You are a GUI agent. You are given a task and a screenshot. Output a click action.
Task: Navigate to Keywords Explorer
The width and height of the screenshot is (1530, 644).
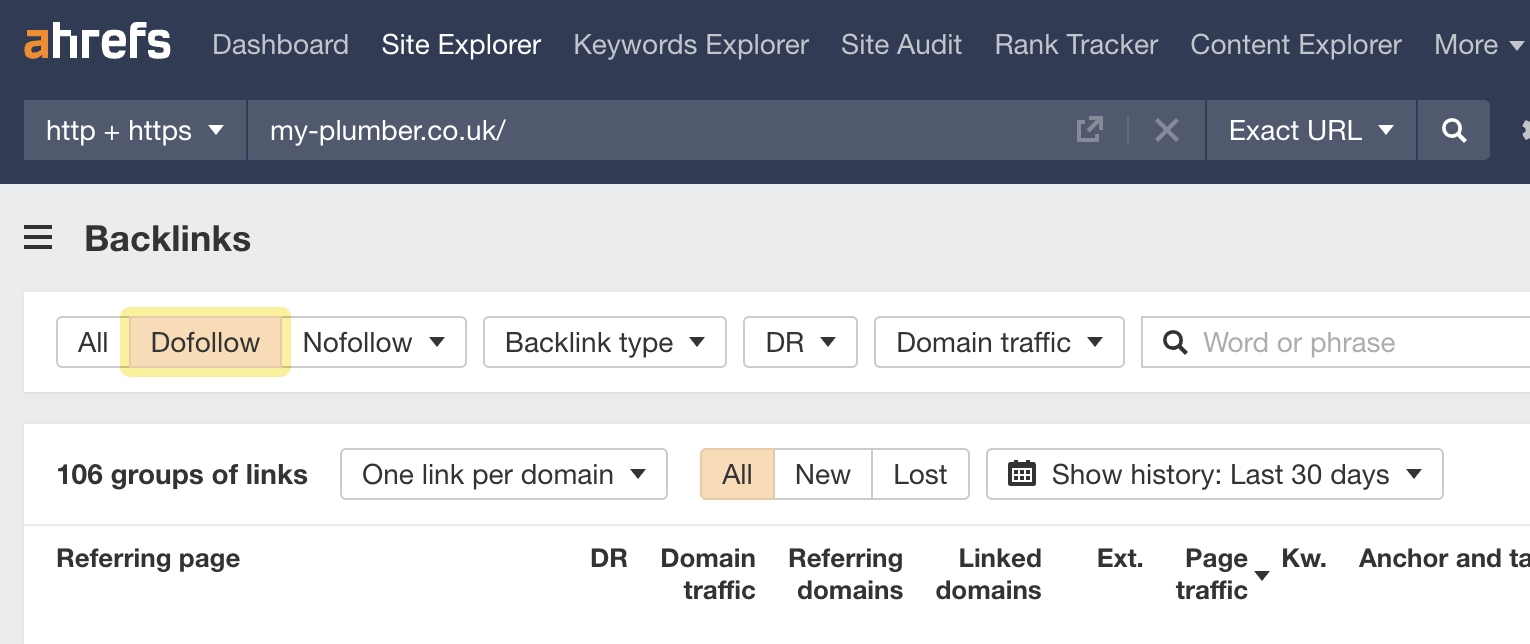pyautogui.click(x=690, y=44)
